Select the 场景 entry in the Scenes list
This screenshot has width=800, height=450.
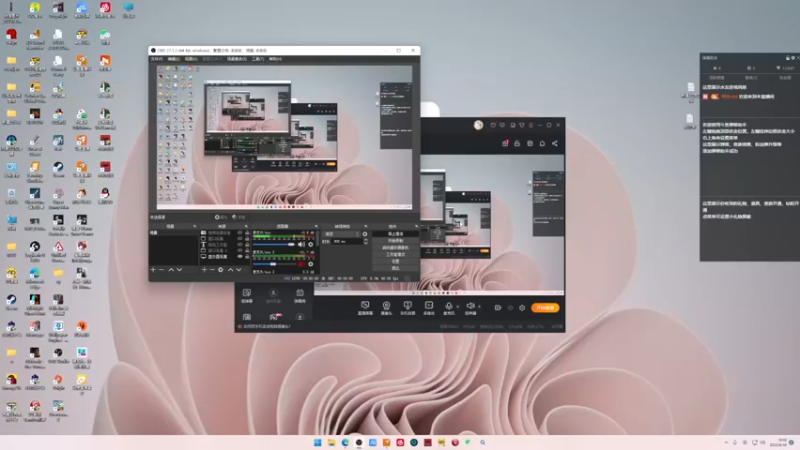pos(173,233)
